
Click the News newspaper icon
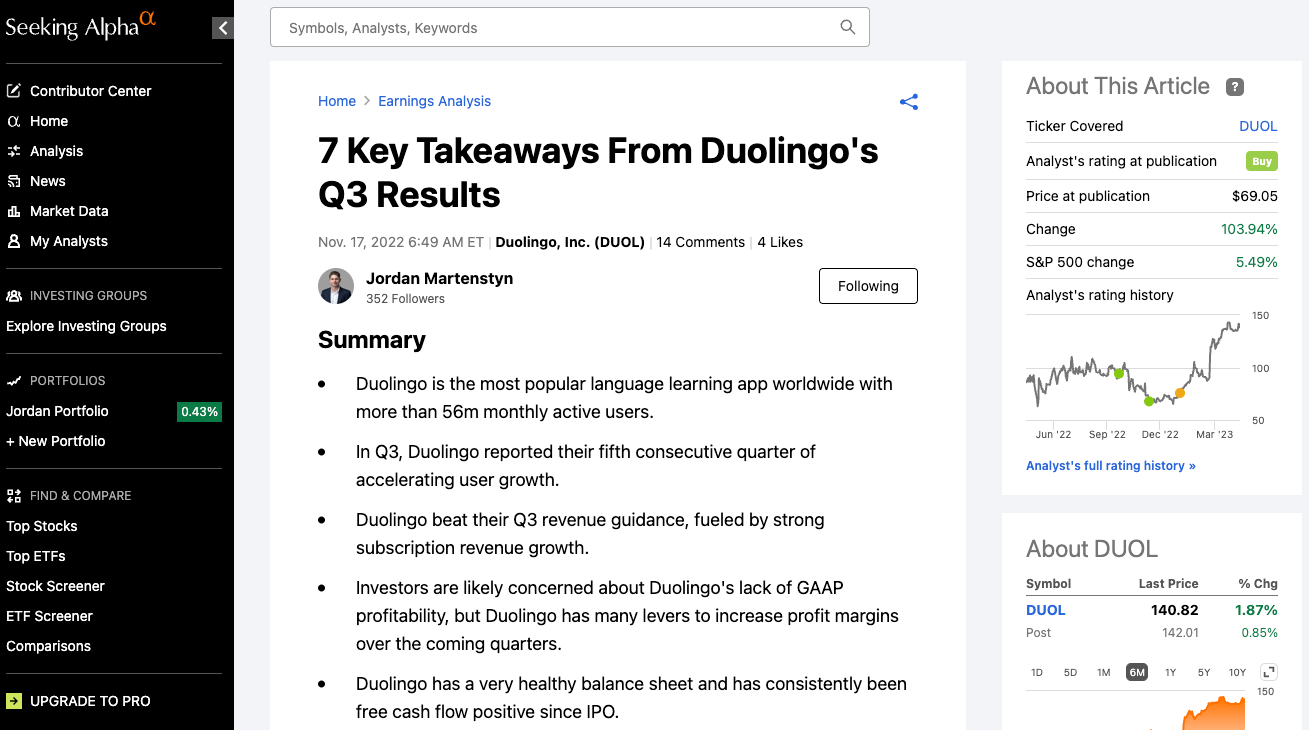pyautogui.click(x=14, y=181)
